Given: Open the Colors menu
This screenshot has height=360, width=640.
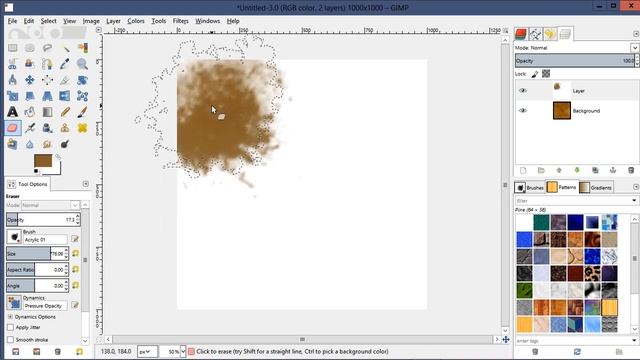Looking at the screenshot, I should tap(136, 21).
